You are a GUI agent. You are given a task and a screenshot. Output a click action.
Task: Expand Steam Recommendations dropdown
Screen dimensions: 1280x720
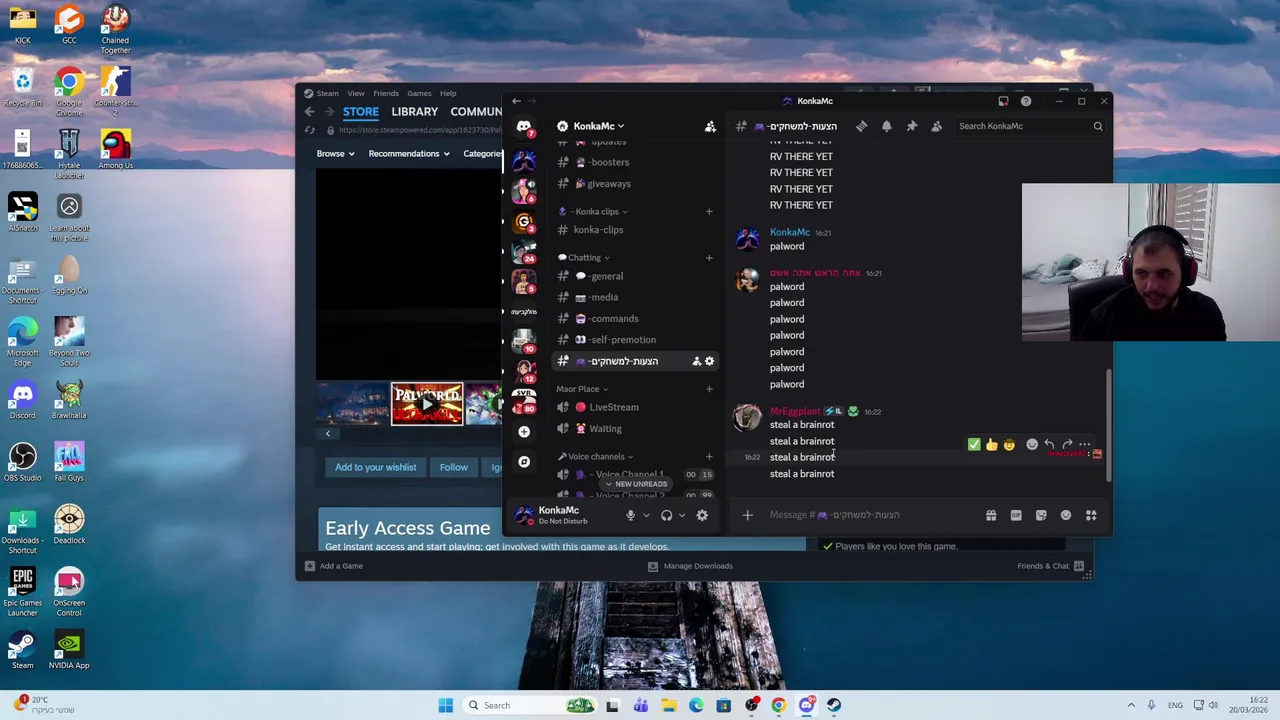tap(408, 154)
